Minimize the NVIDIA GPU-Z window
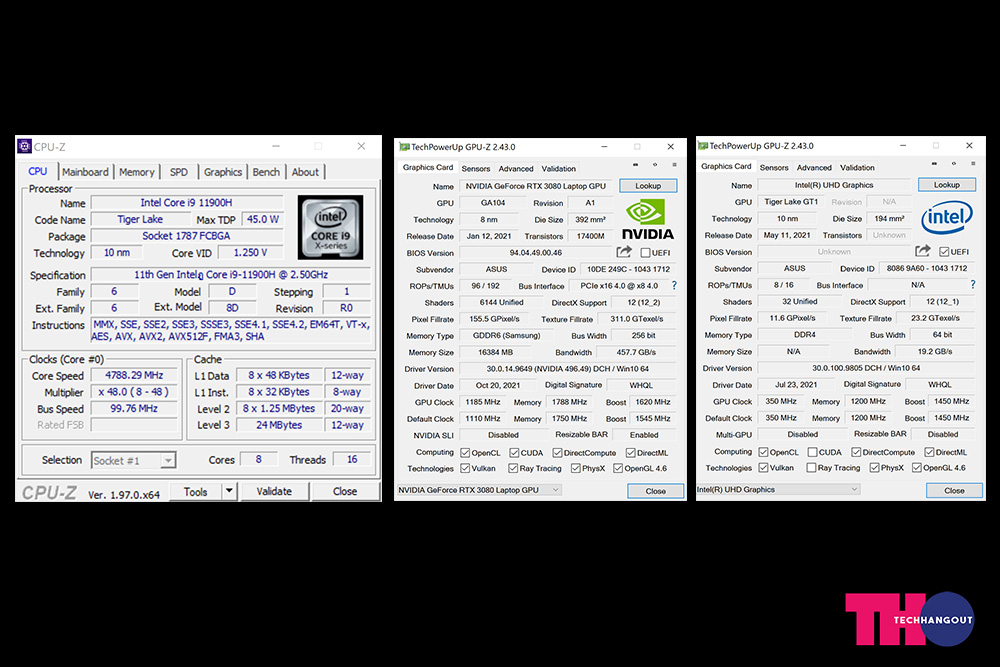Image resolution: width=1000 pixels, height=667 pixels. (x=604, y=147)
